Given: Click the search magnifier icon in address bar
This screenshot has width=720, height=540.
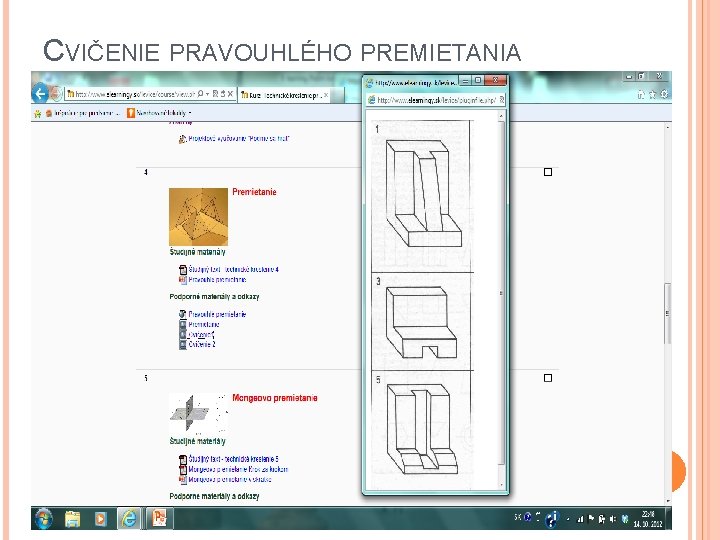Looking at the screenshot, I should [200, 94].
